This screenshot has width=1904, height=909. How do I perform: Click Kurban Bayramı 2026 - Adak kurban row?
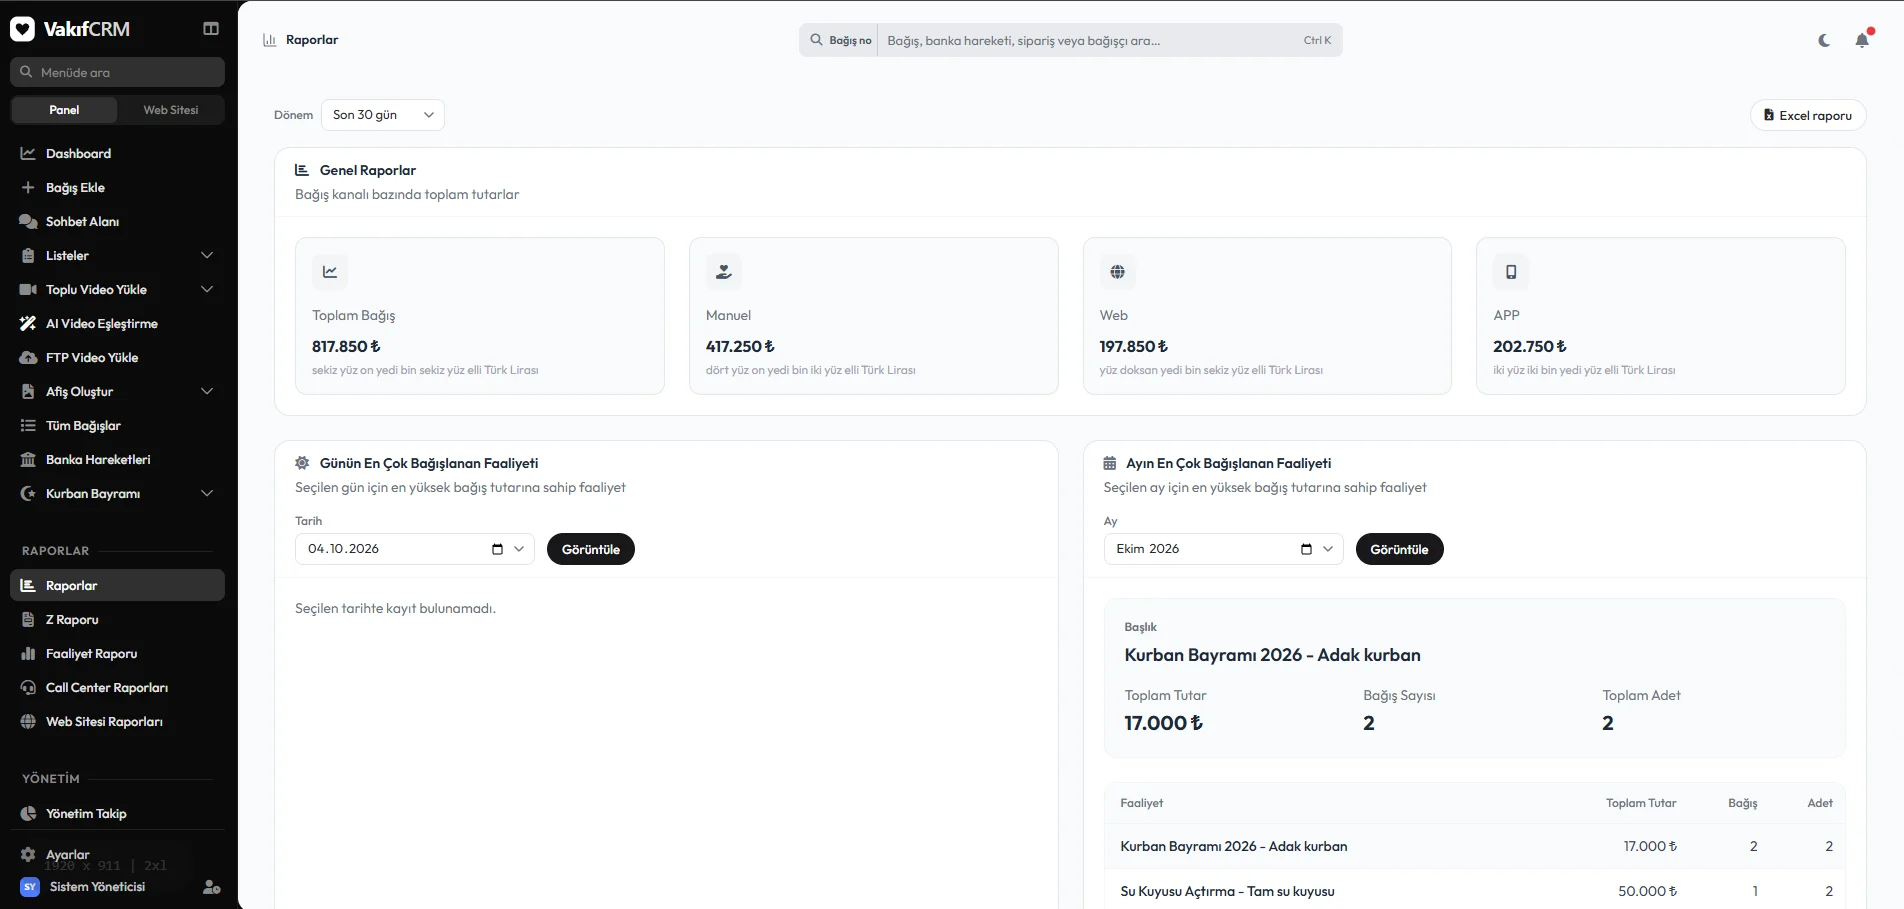[x=1475, y=846]
